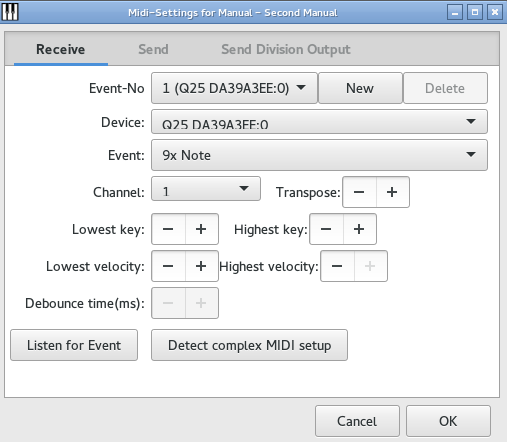Lower the Lowest velocity with minus
Viewport: 507px width, 442px height.
[x=168, y=266]
